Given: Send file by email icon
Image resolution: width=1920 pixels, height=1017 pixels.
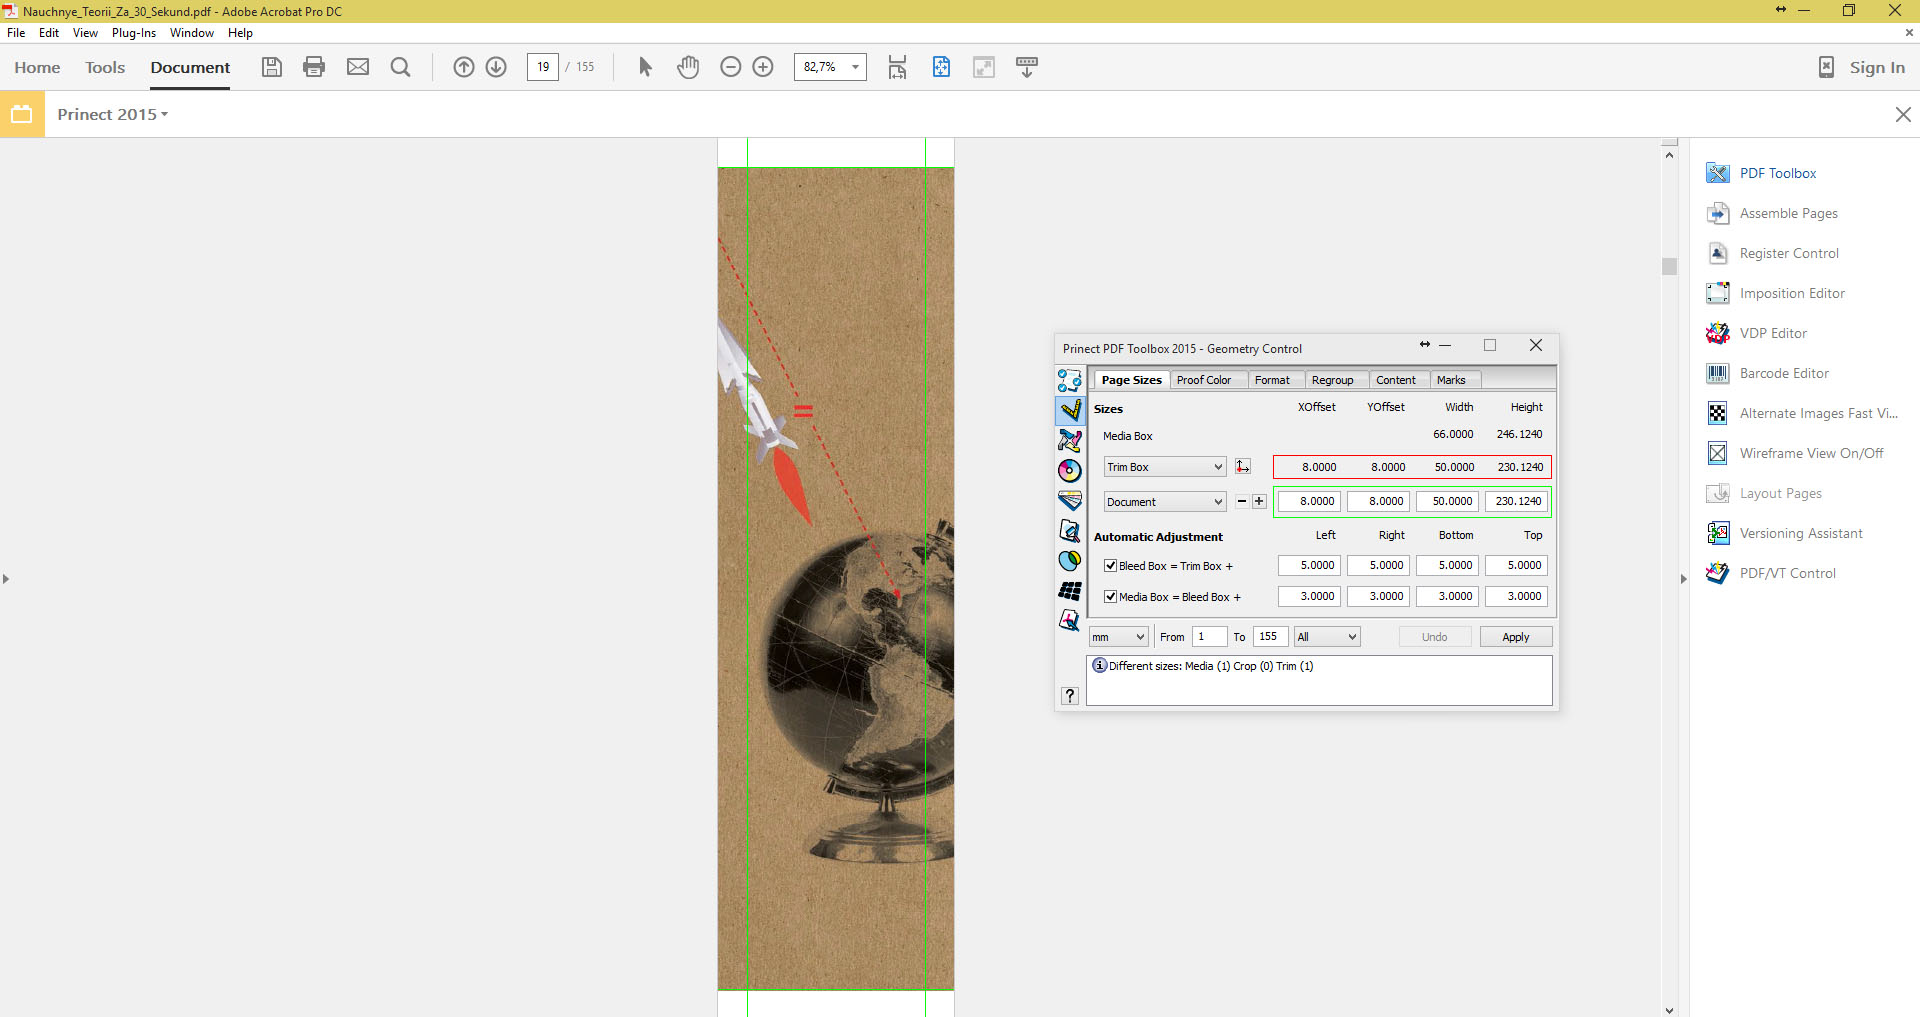Looking at the screenshot, I should (x=358, y=67).
